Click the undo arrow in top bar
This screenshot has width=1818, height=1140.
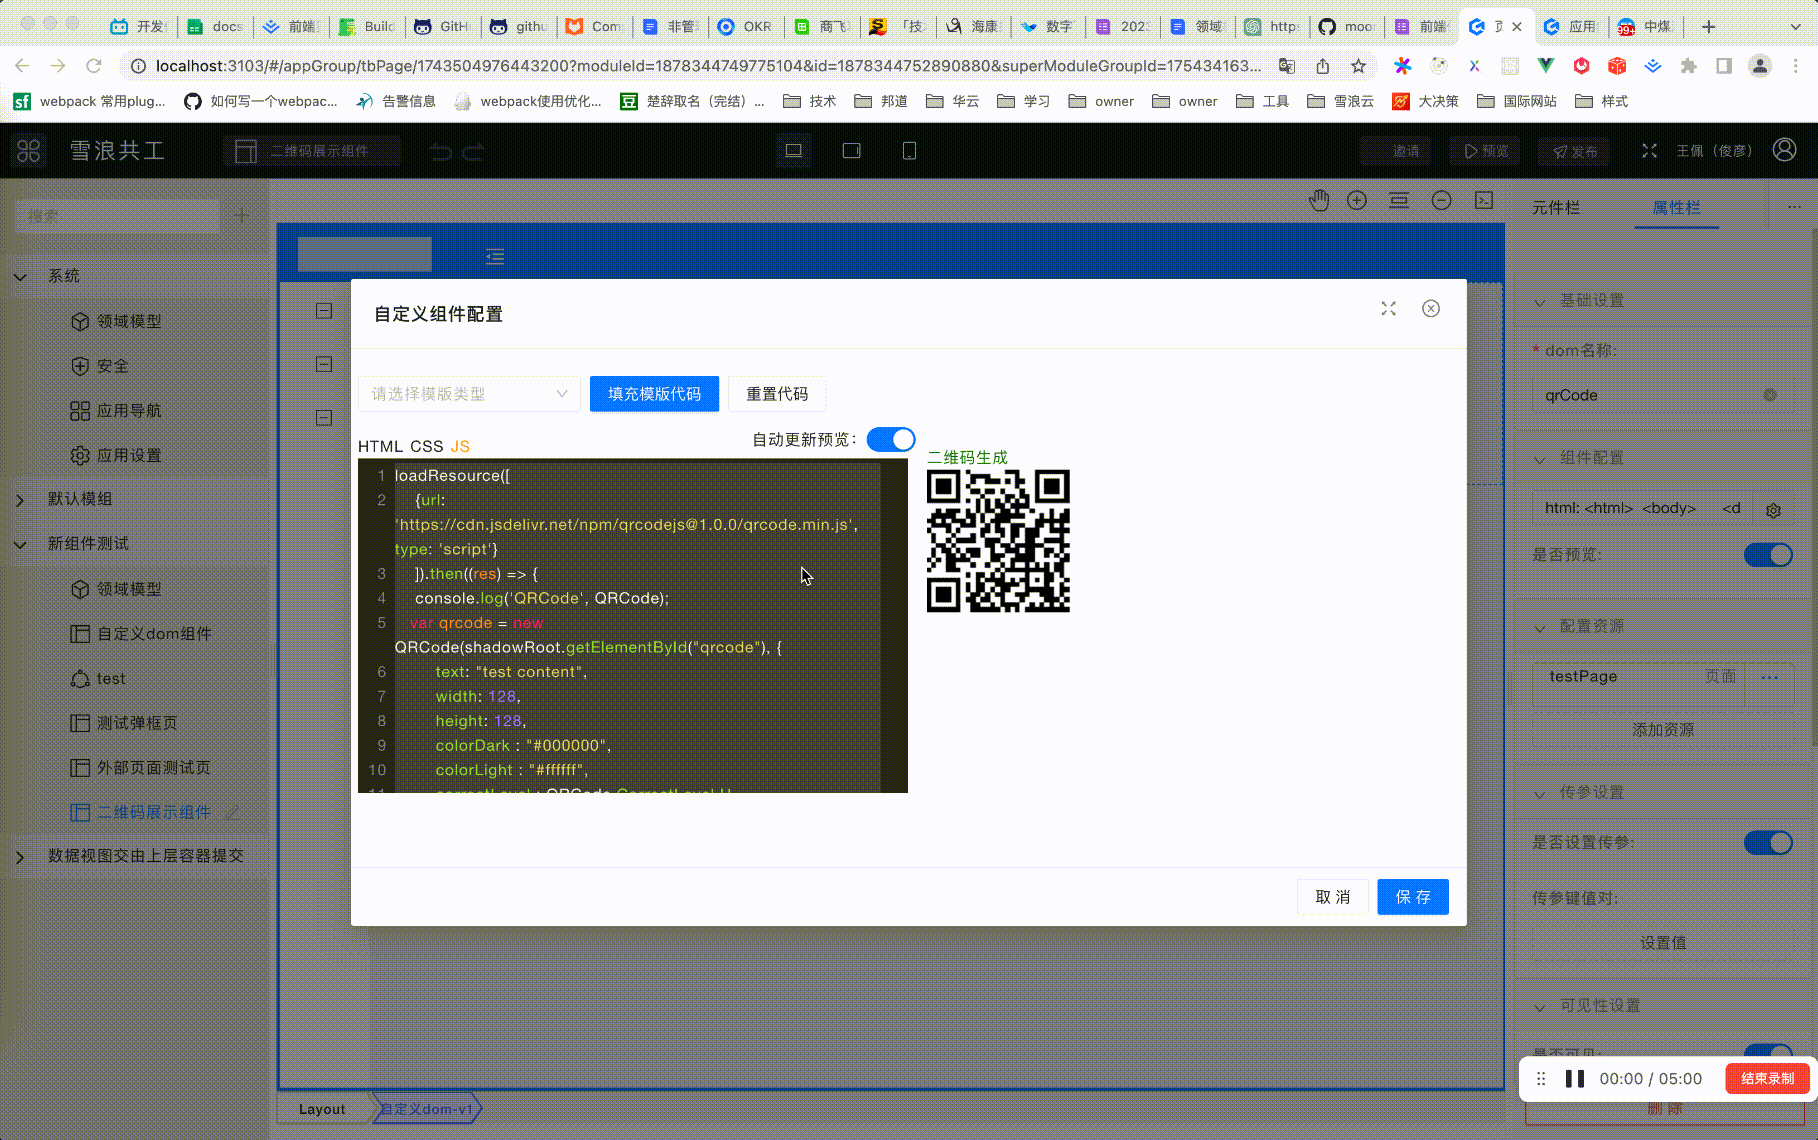click(441, 152)
